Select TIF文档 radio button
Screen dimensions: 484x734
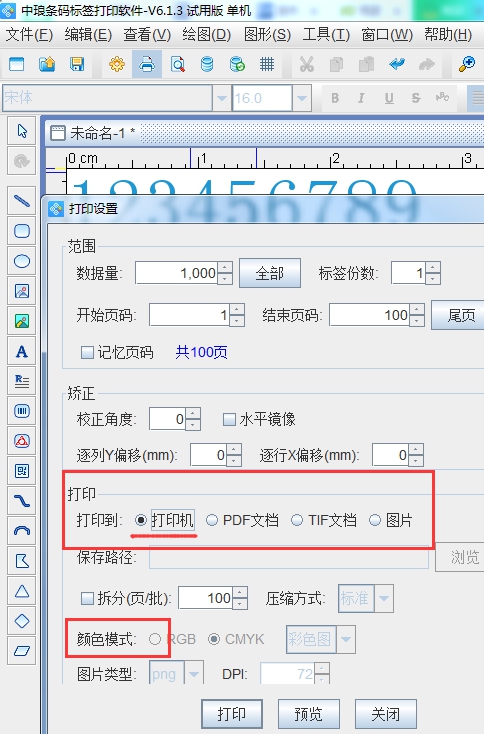tap(297, 520)
